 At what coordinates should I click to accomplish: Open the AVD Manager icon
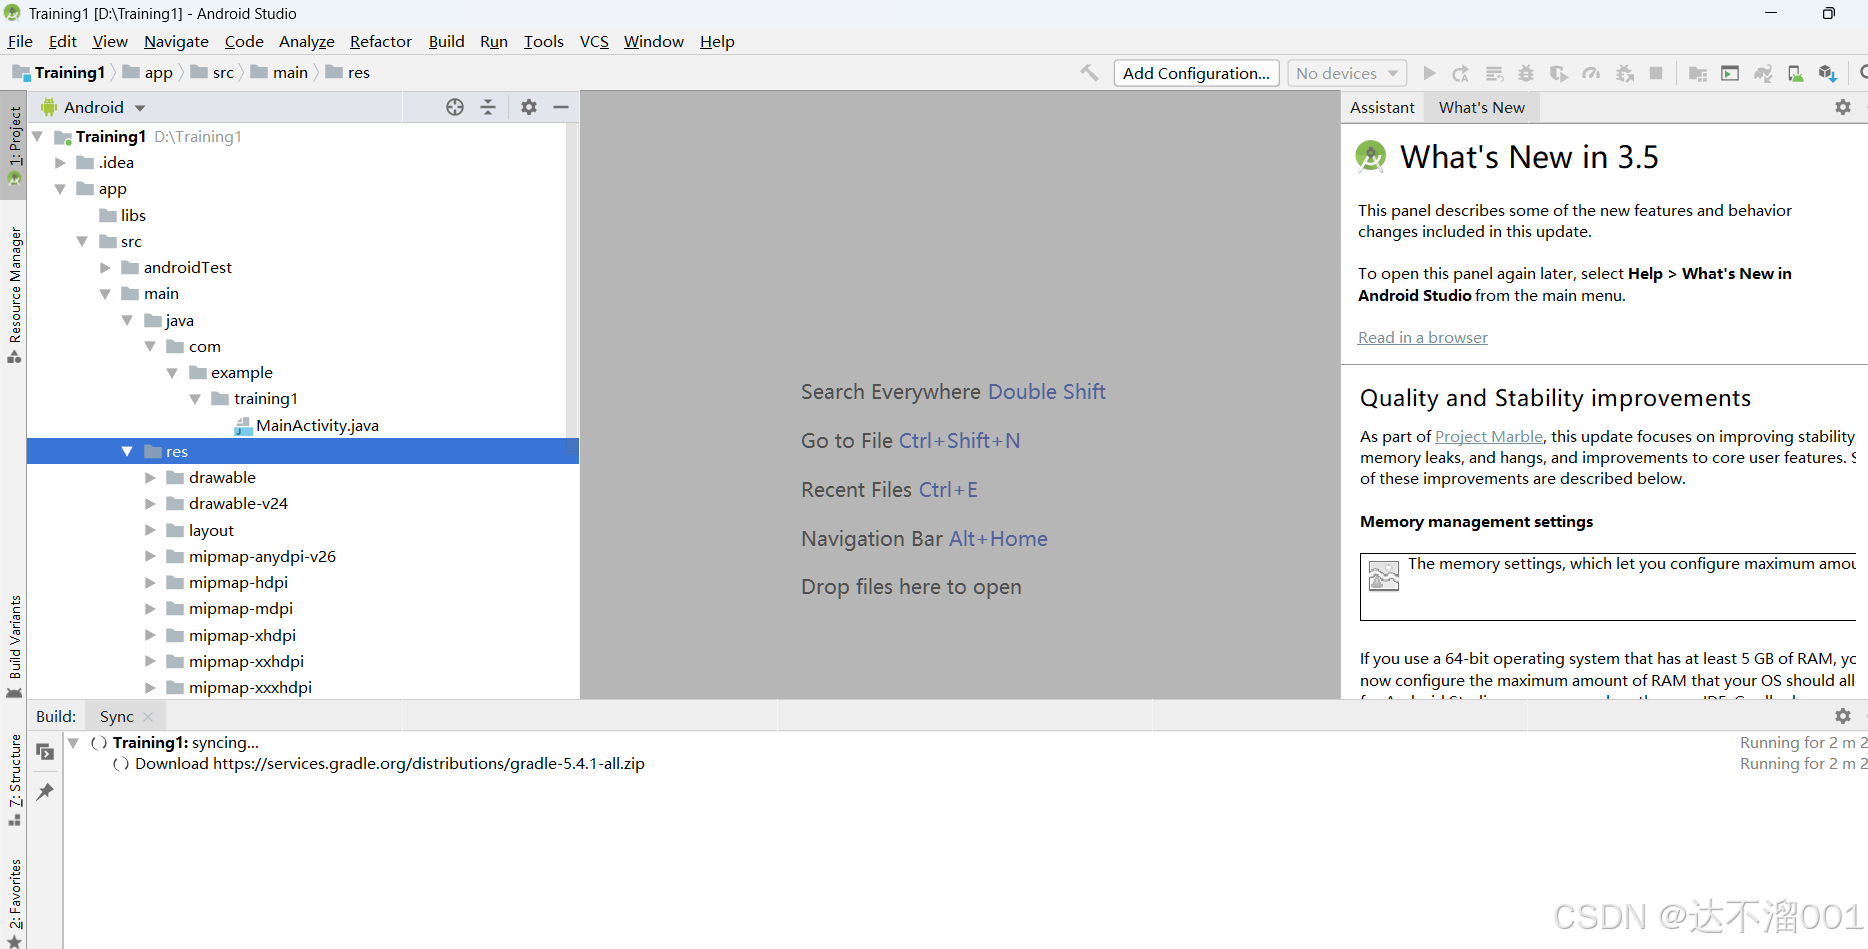pos(1796,73)
